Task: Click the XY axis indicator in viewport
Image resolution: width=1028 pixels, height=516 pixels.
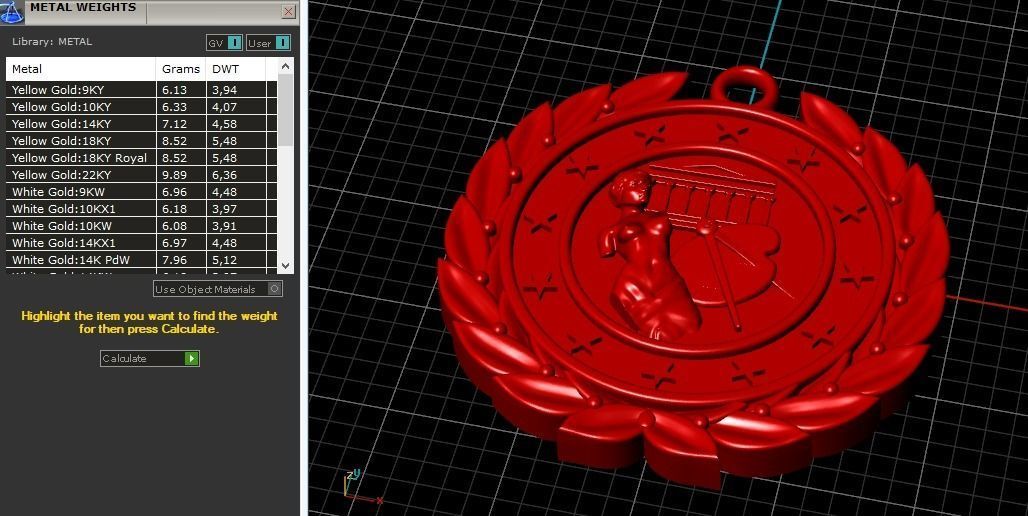Action: (x=362, y=487)
